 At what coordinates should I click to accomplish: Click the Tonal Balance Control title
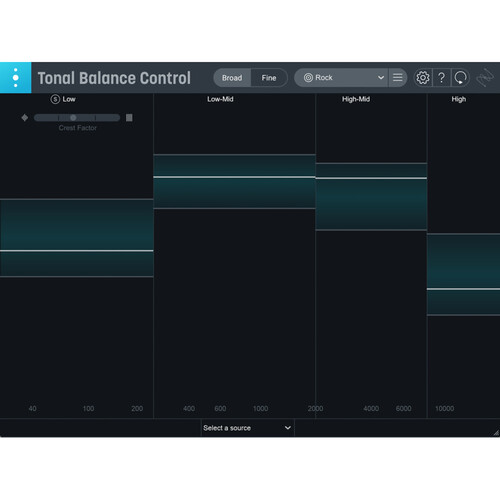click(114, 78)
